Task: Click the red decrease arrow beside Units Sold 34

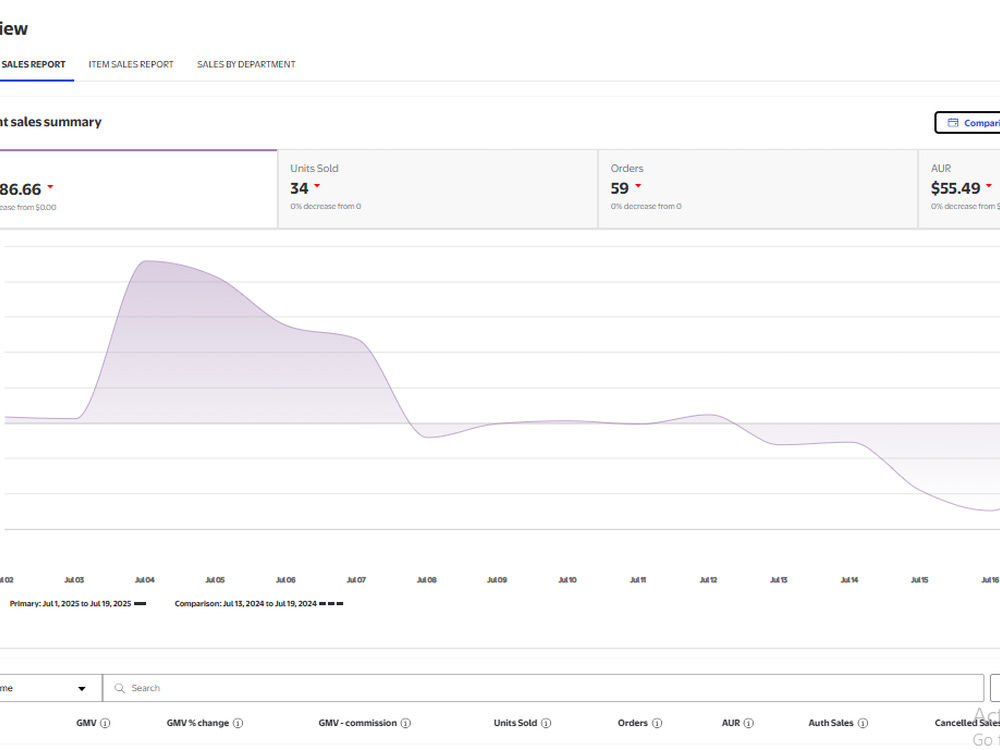Action: click(x=317, y=186)
